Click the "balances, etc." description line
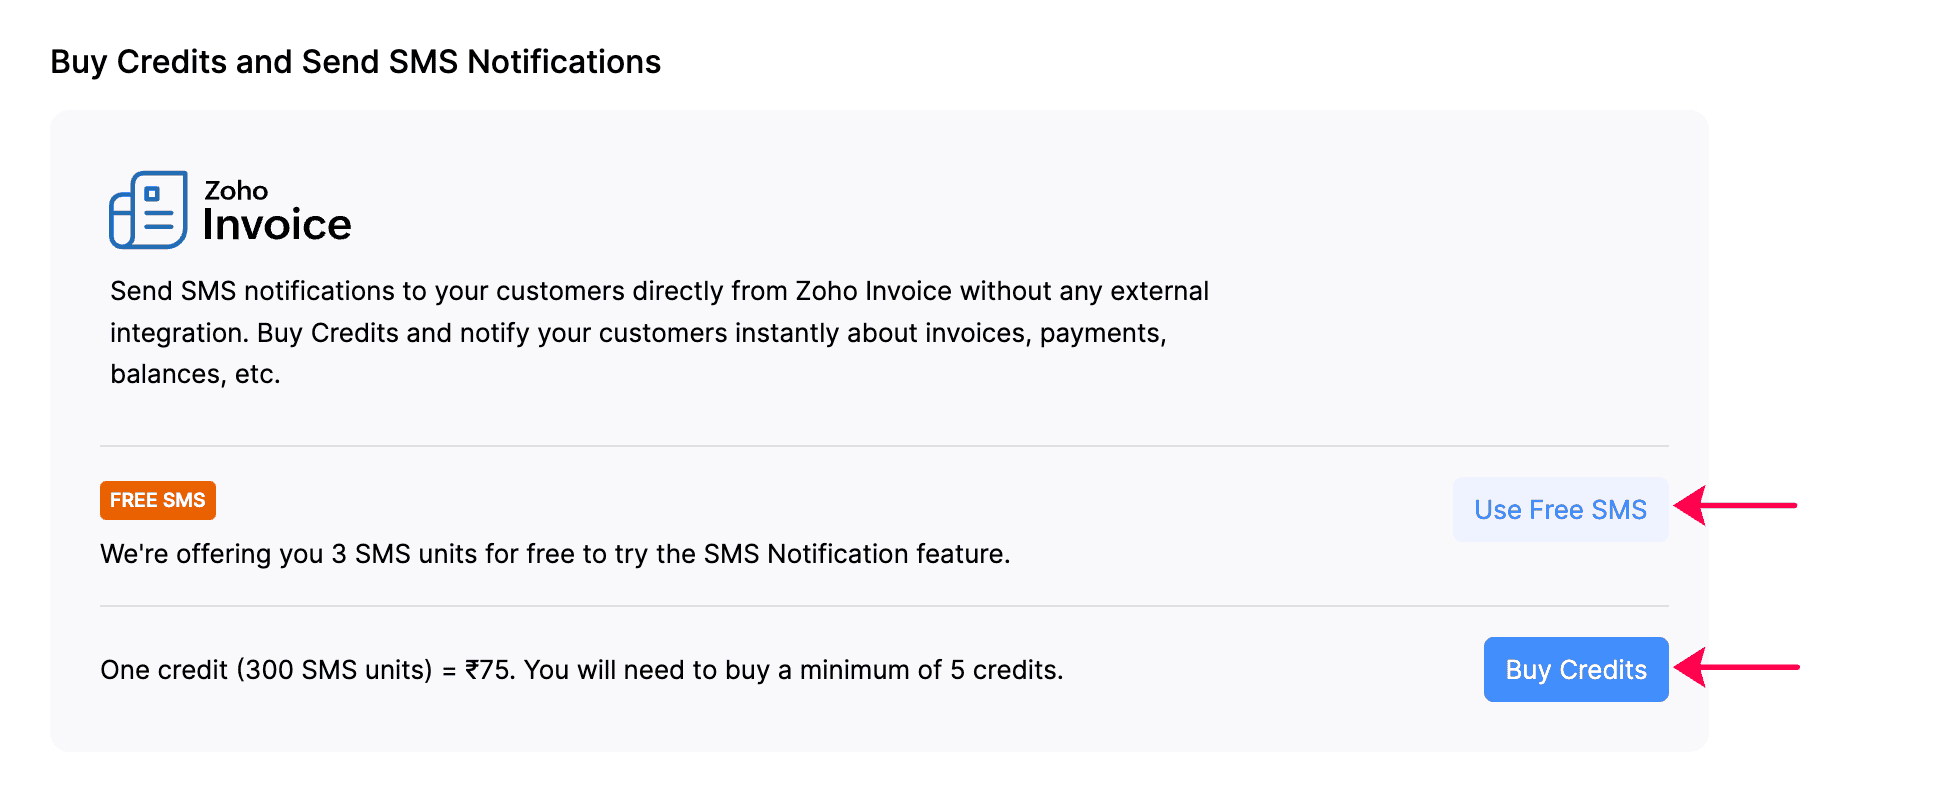The width and height of the screenshot is (1940, 800). click(x=195, y=374)
